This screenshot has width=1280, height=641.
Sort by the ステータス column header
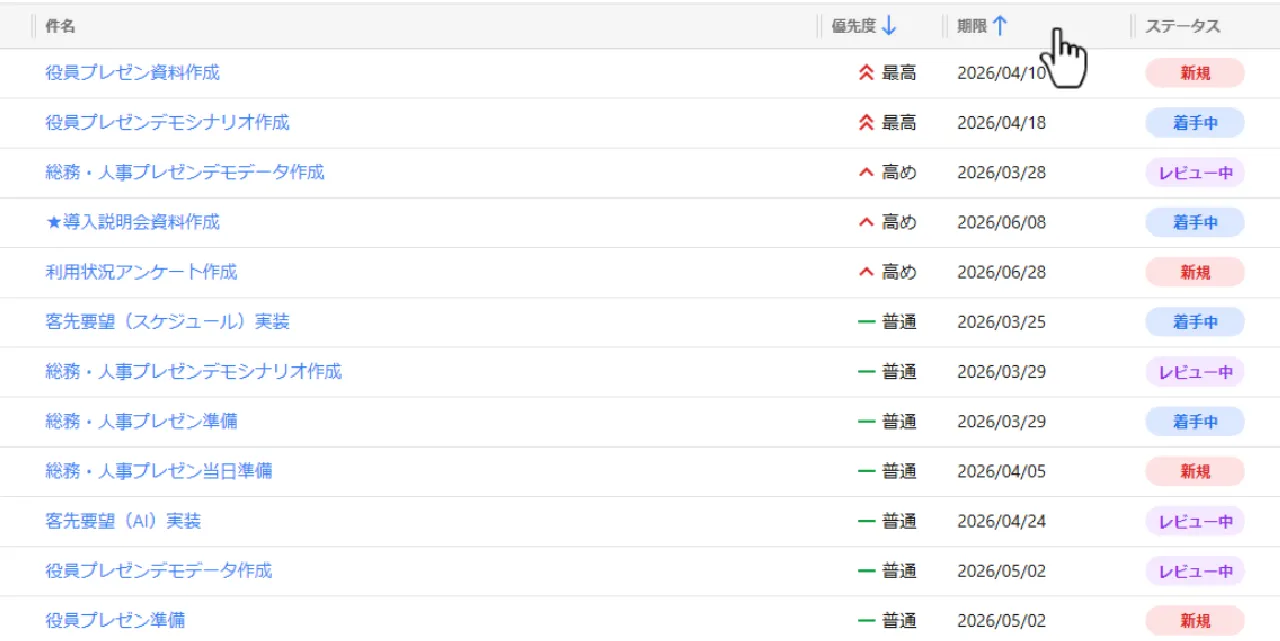(1182, 27)
